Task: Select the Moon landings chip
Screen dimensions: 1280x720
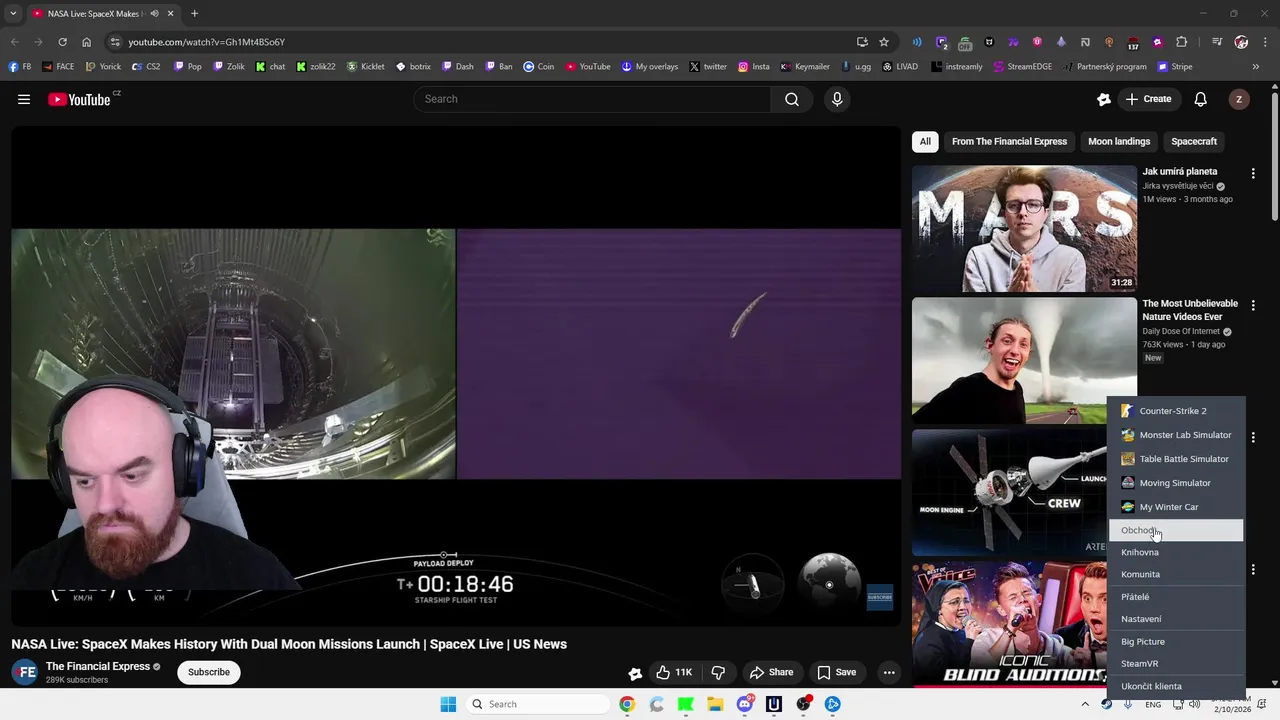Action: tap(1119, 141)
